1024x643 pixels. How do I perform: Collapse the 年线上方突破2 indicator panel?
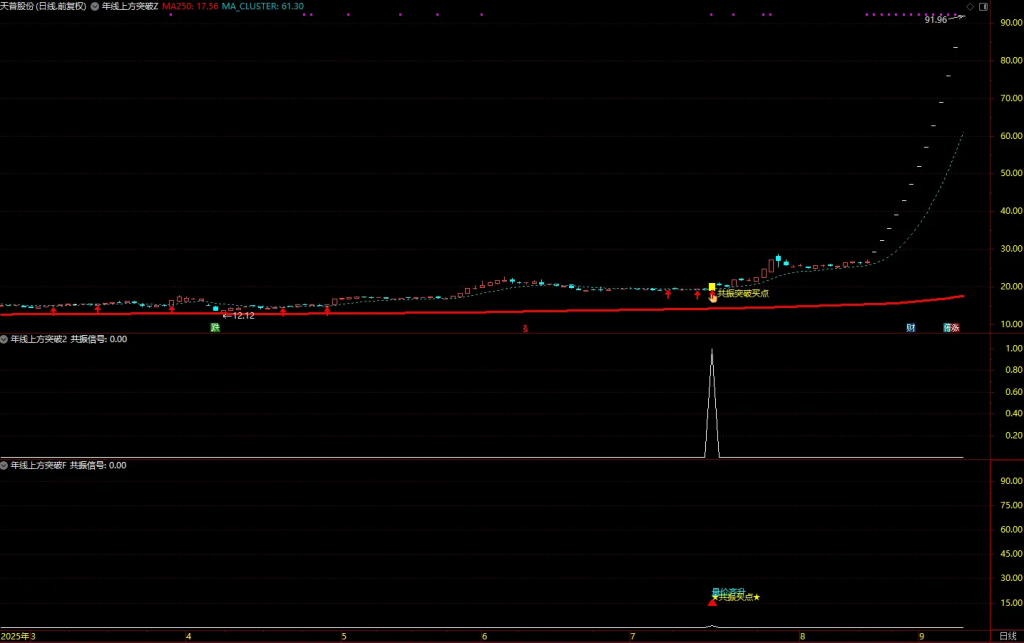(4, 339)
